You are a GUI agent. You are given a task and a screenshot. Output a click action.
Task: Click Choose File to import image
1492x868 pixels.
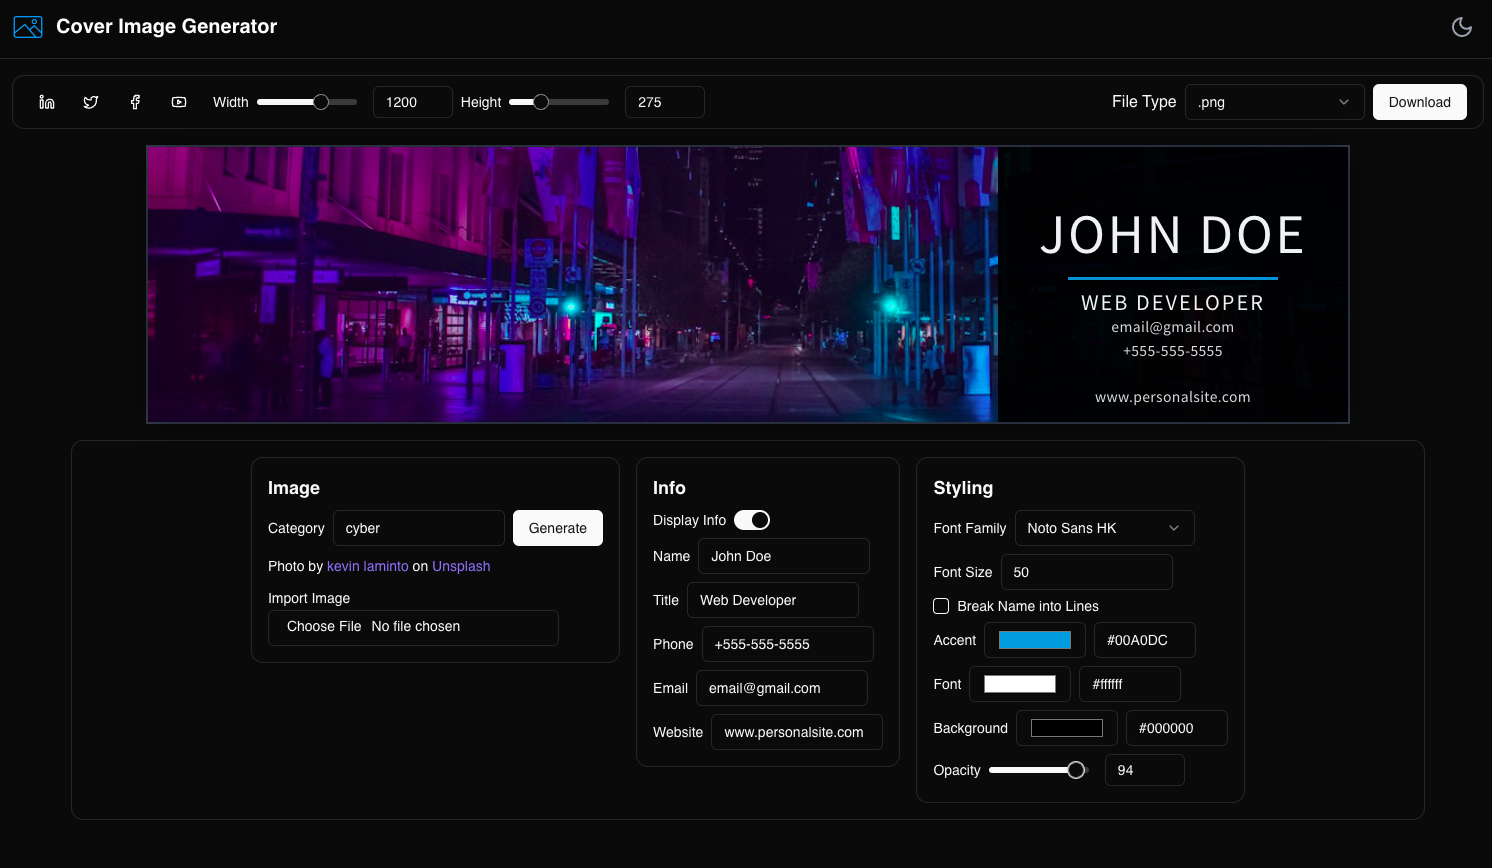[413, 628]
